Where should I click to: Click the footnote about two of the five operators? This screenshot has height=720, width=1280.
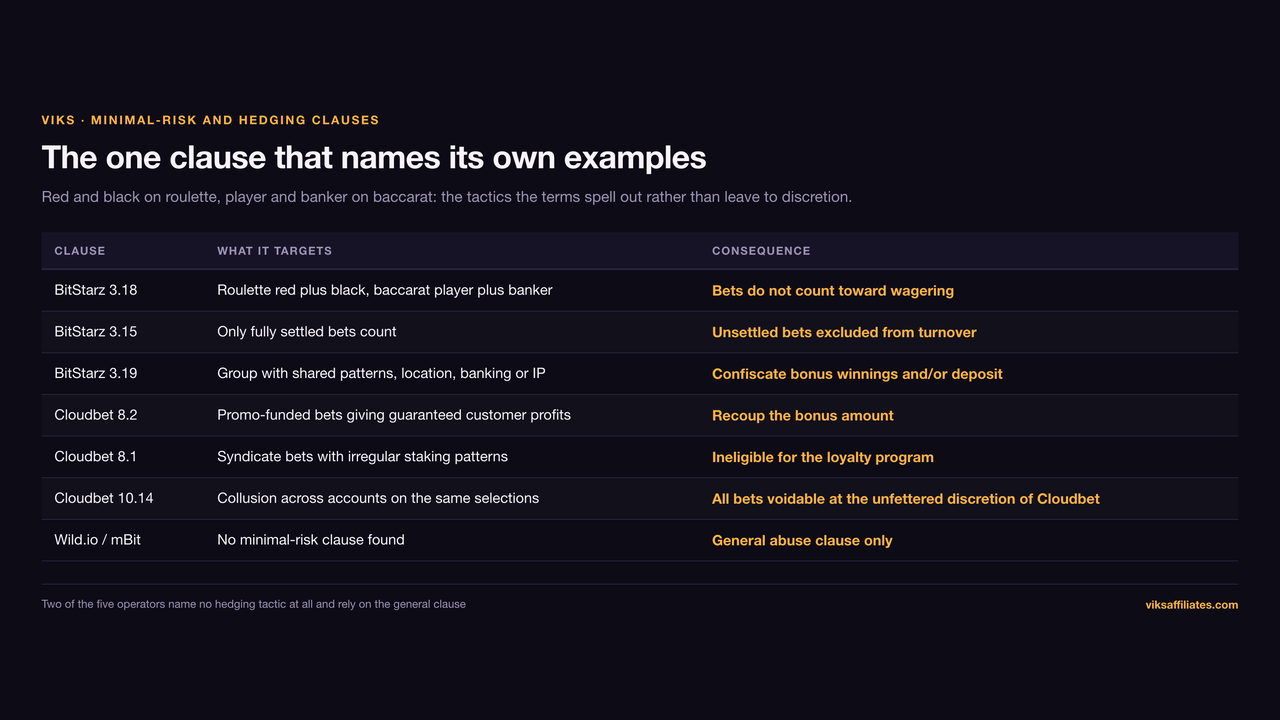(254, 604)
